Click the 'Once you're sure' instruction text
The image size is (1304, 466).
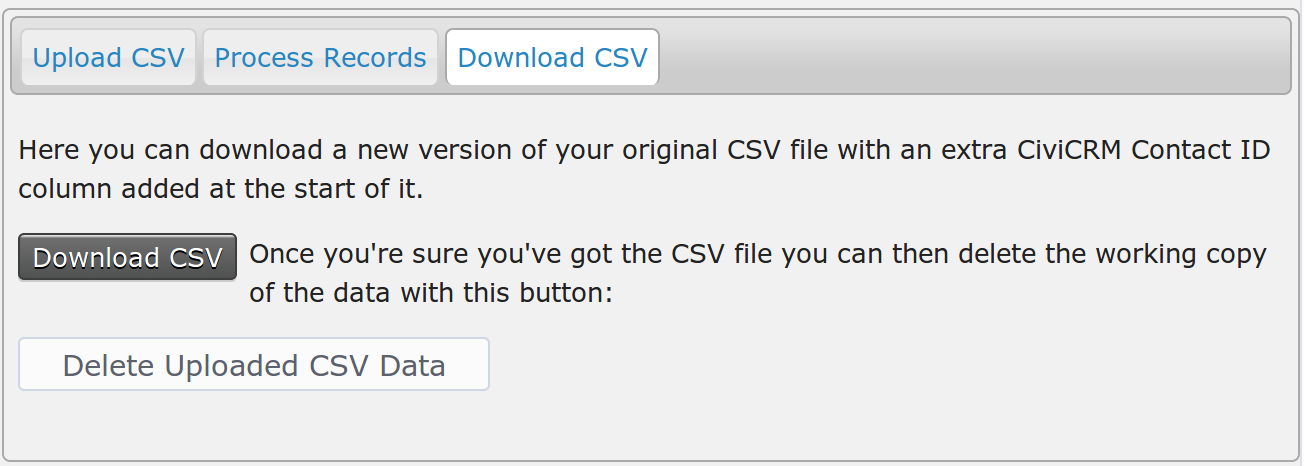[x=758, y=254]
